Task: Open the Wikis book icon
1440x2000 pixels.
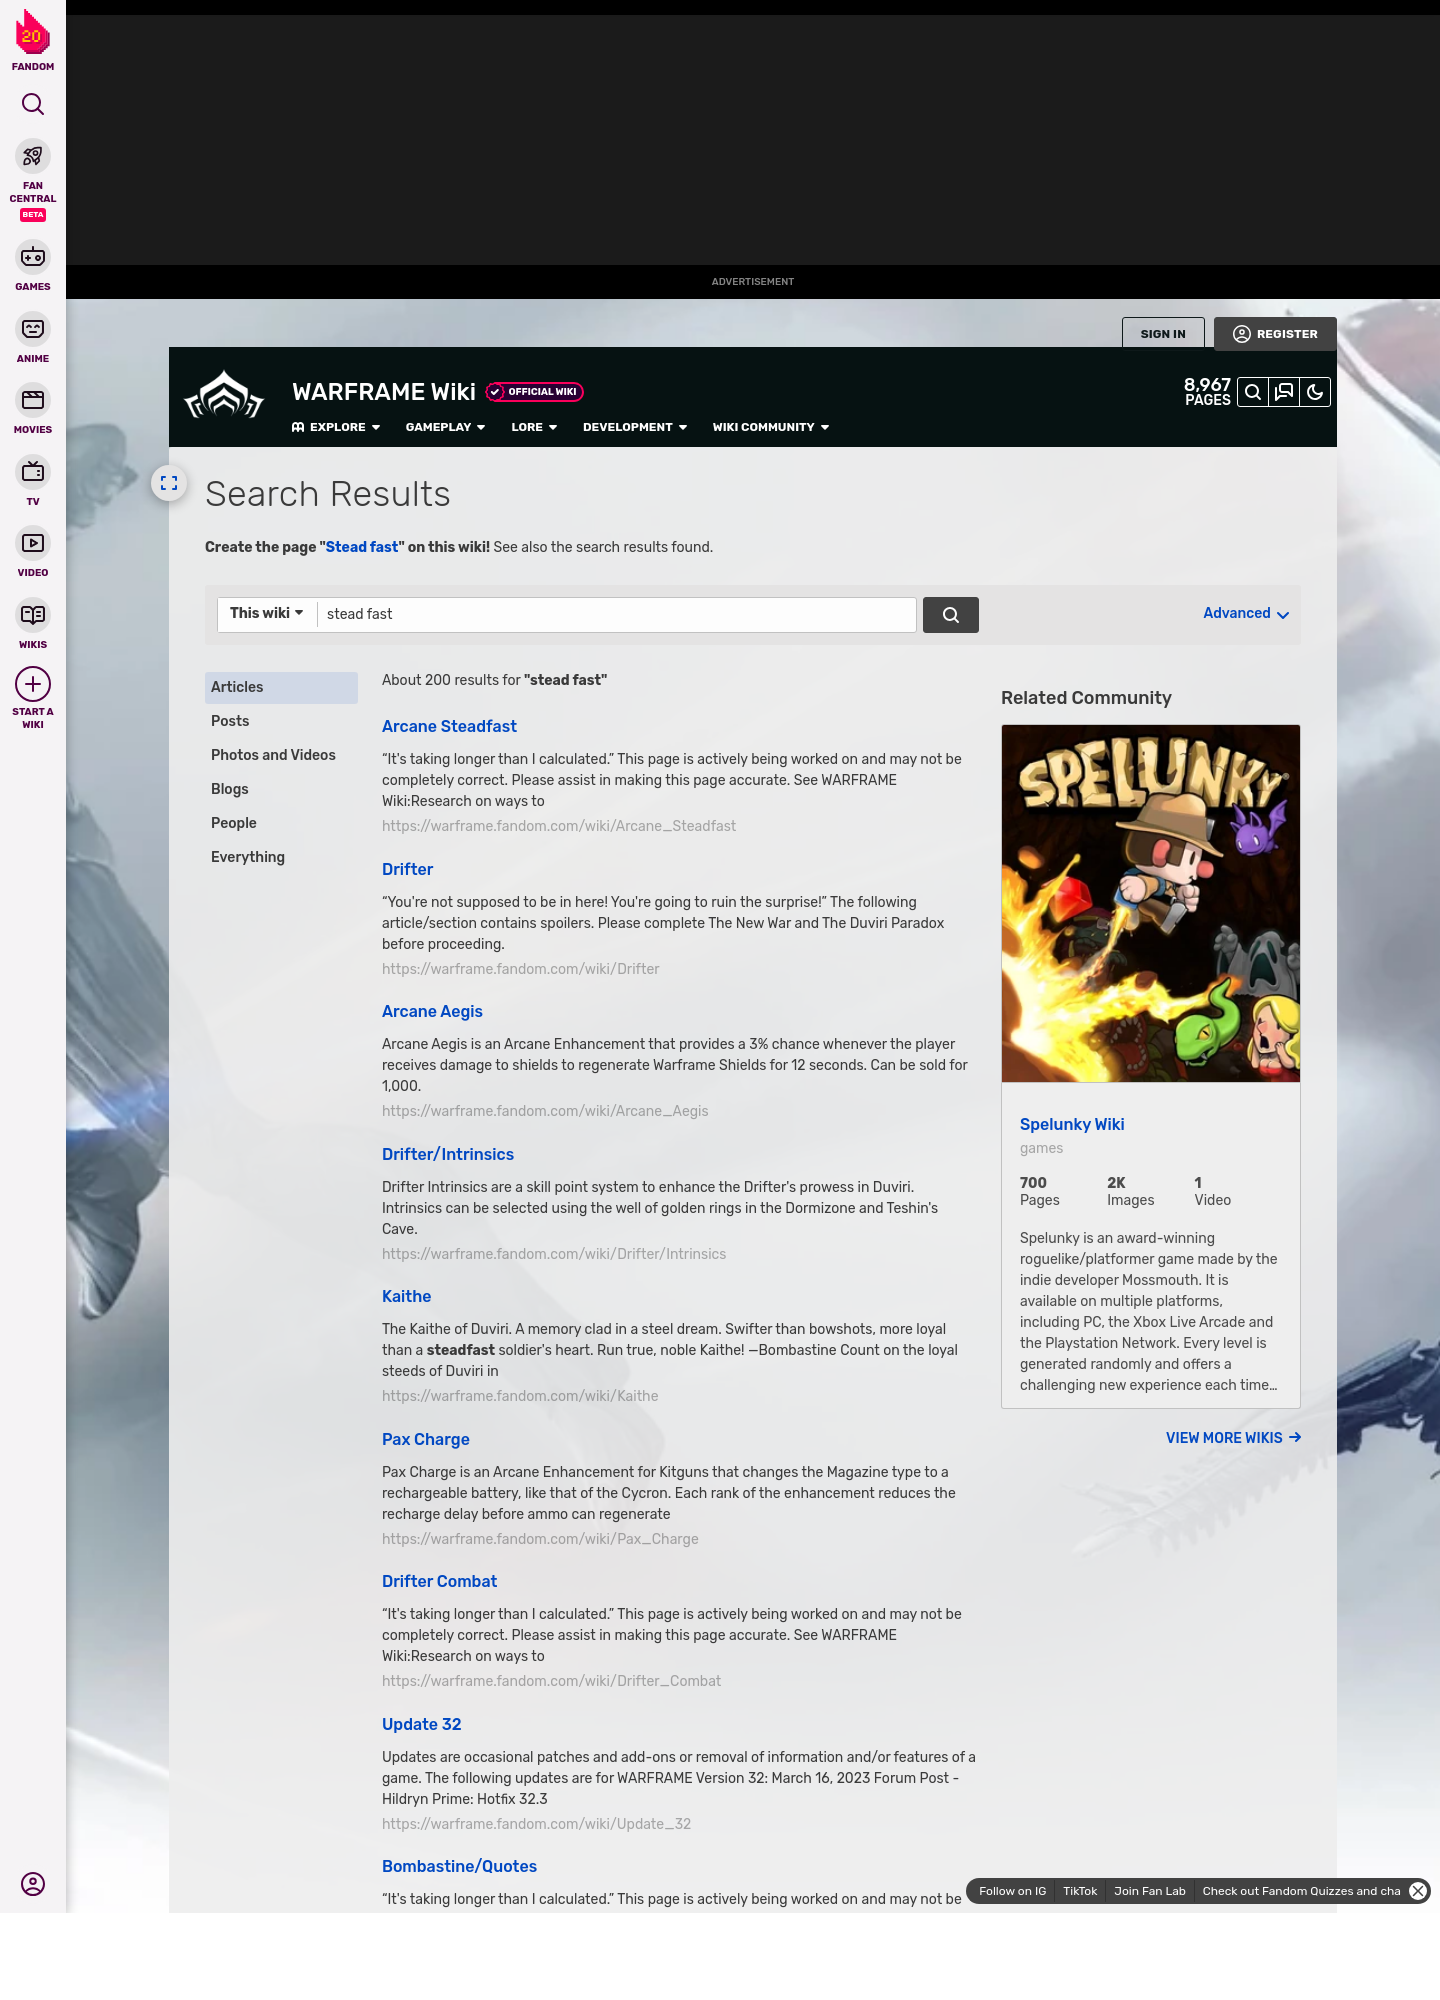Action: 33,615
